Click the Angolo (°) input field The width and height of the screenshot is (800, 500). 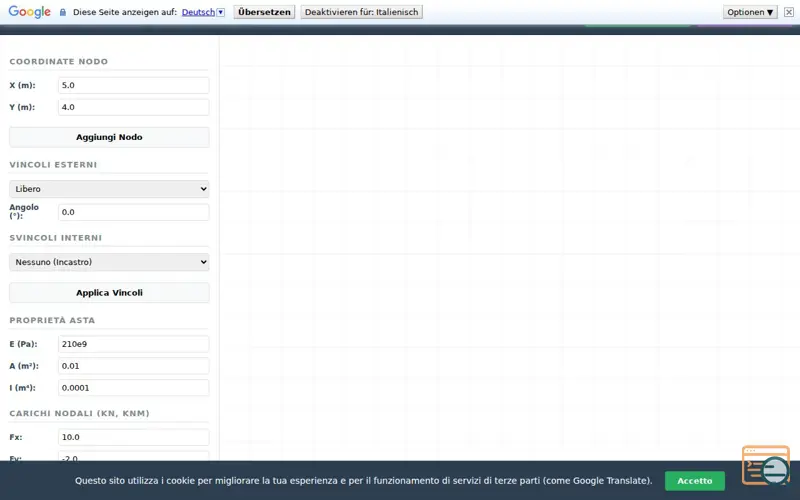click(134, 212)
